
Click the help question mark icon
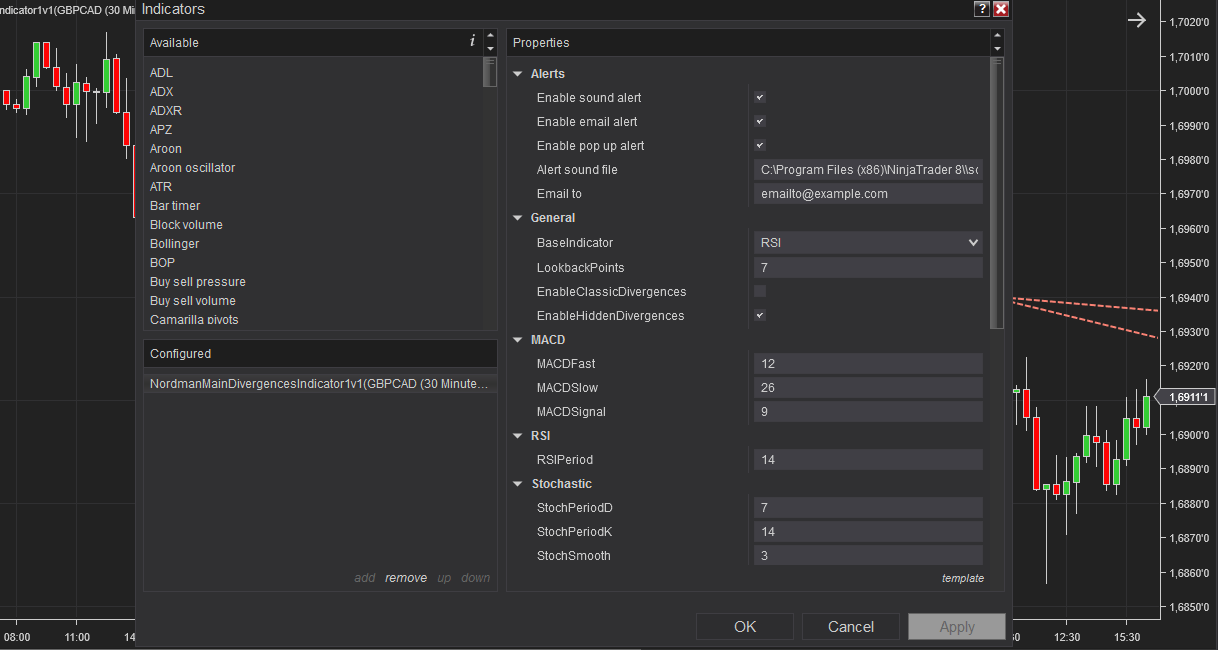click(x=982, y=9)
